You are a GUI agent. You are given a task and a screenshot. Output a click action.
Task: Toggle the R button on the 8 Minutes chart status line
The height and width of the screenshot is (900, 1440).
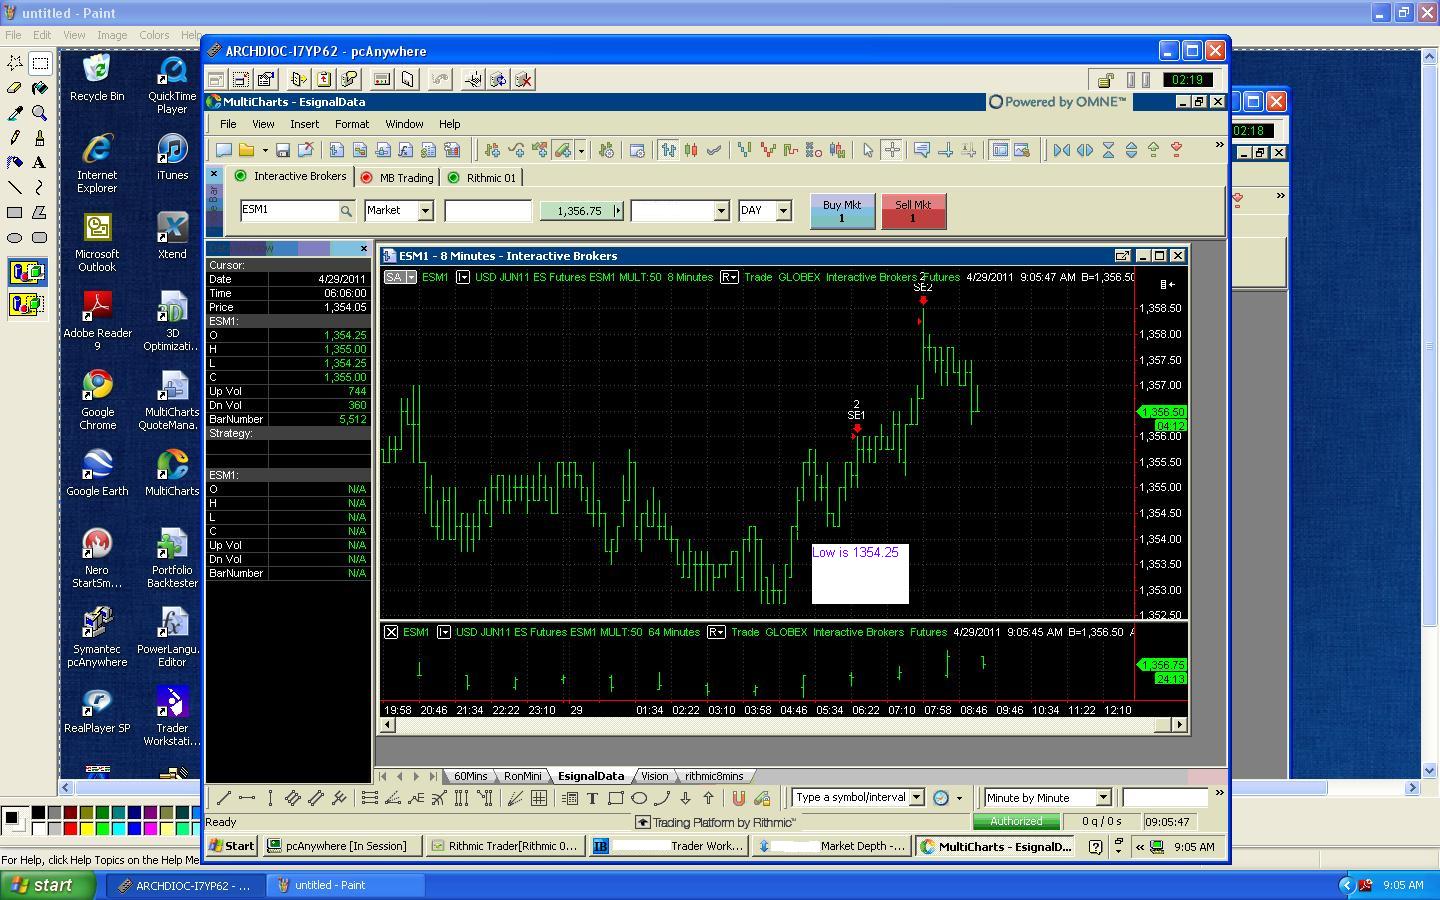pos(728,277)
